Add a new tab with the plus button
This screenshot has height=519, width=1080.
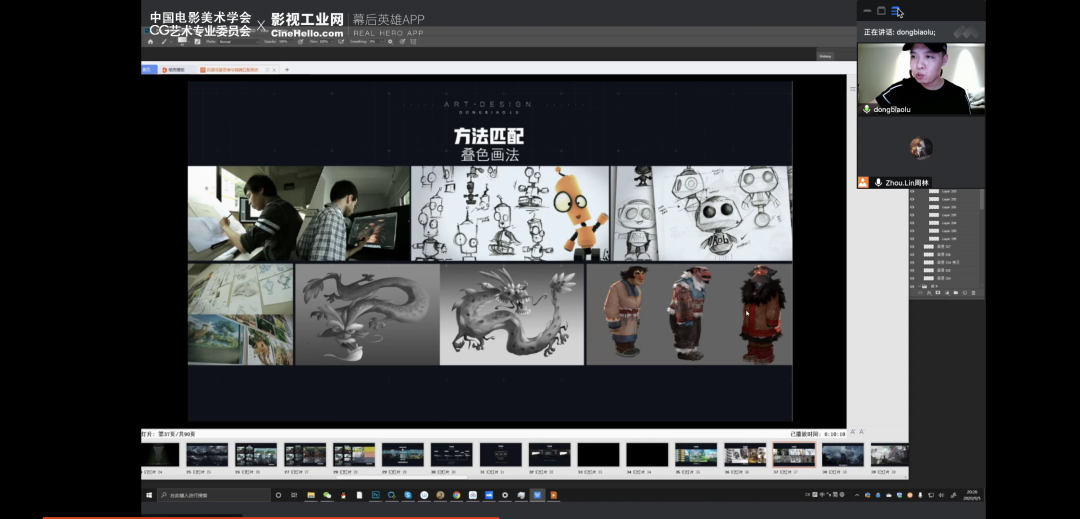coord(287,70)
